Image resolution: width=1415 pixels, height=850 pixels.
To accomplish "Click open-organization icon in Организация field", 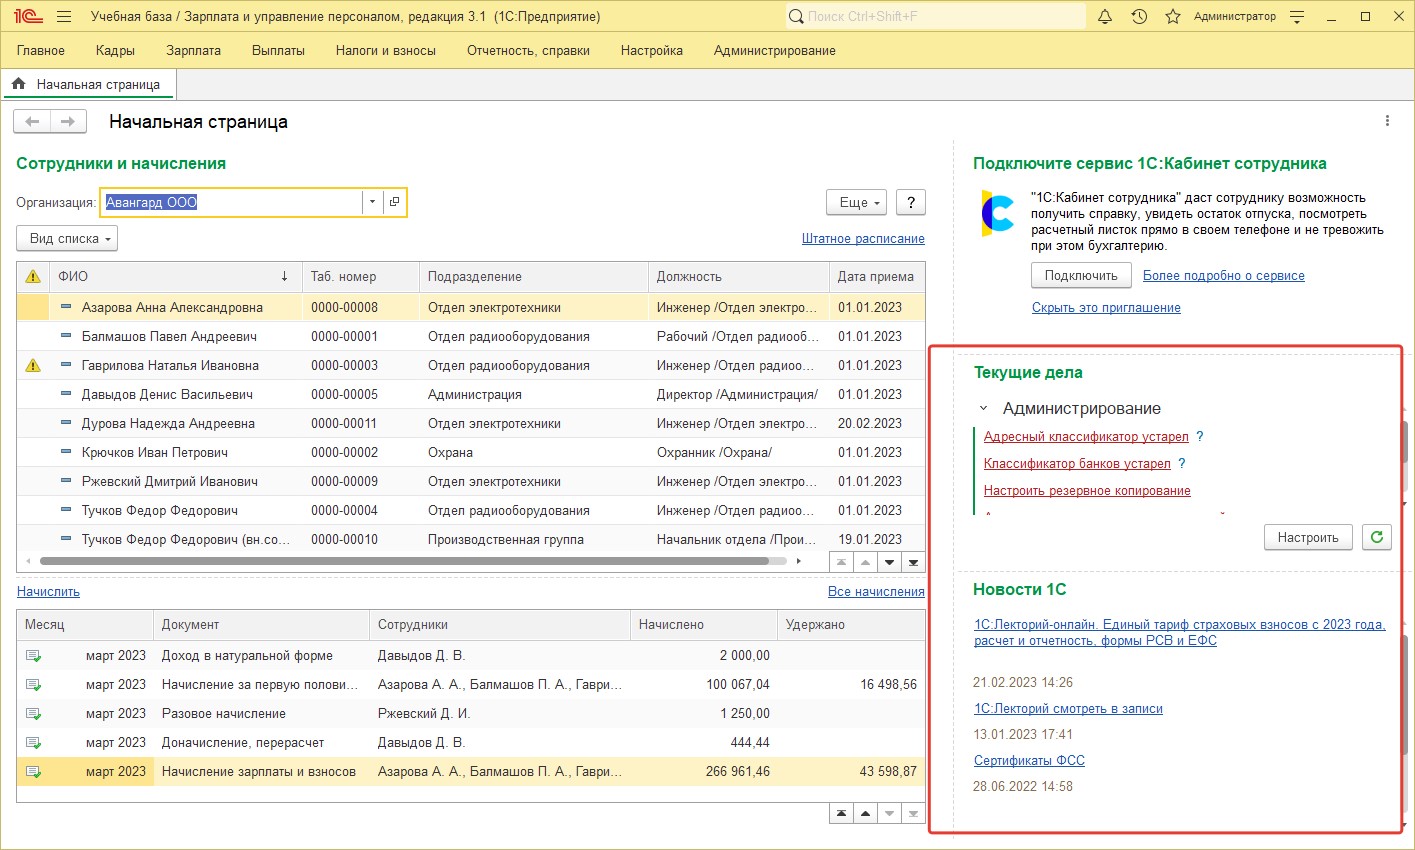I will coord(394,202).
